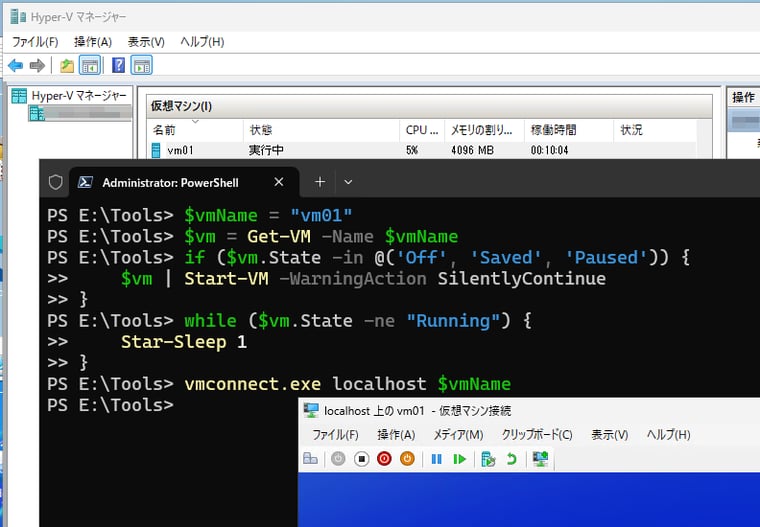Click the green Revert arrow icon
This screenshot has width=760, height=527.
tap(511, 459)
